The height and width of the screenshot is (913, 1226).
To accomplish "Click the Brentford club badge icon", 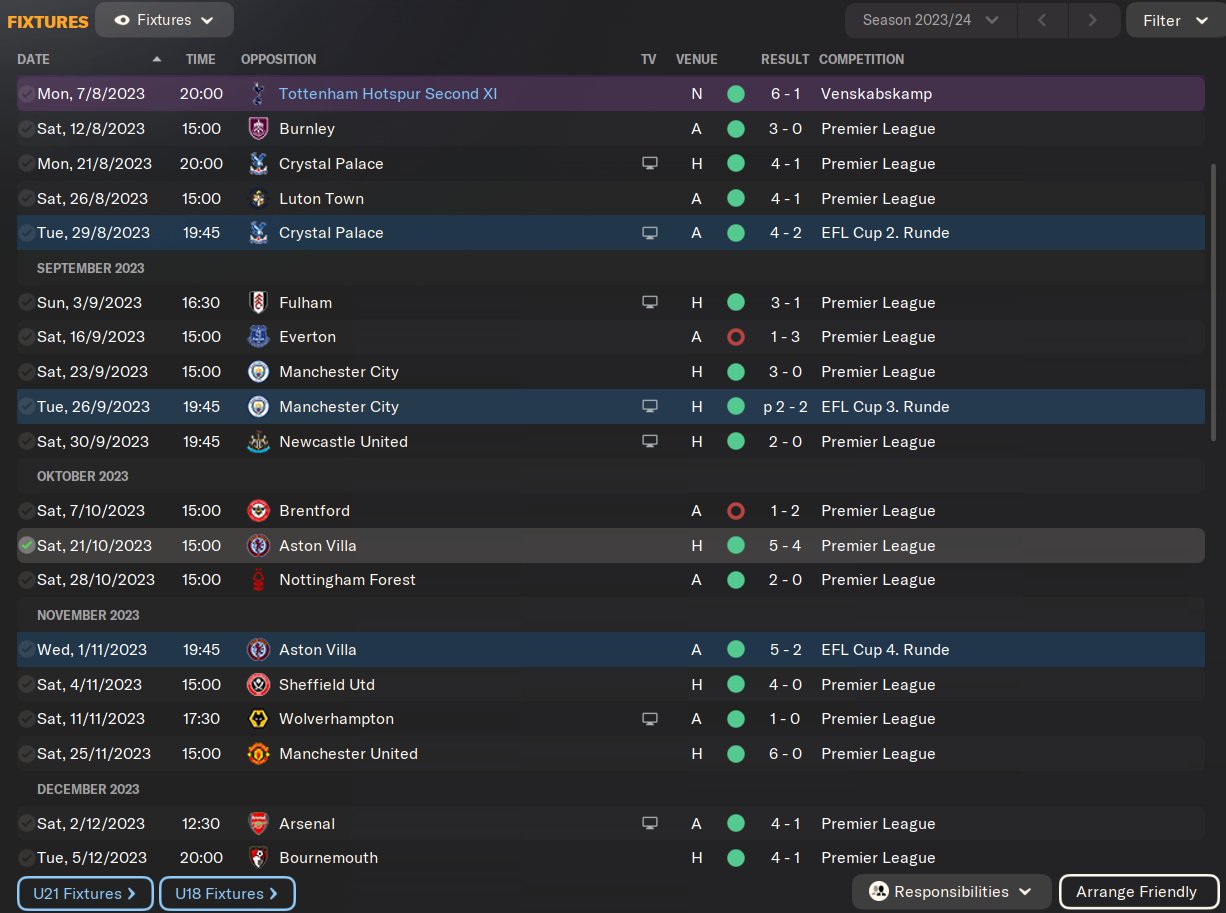I will pyautogui.click(x=258, y=511).
